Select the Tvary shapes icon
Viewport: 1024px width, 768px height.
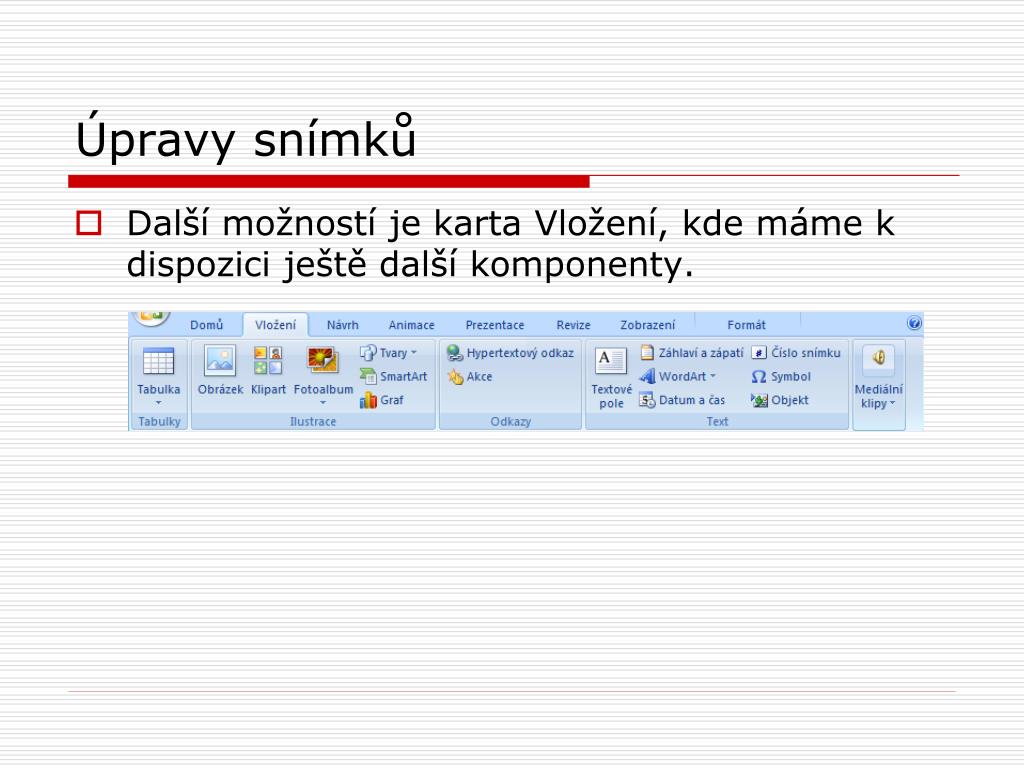point(368,353)
